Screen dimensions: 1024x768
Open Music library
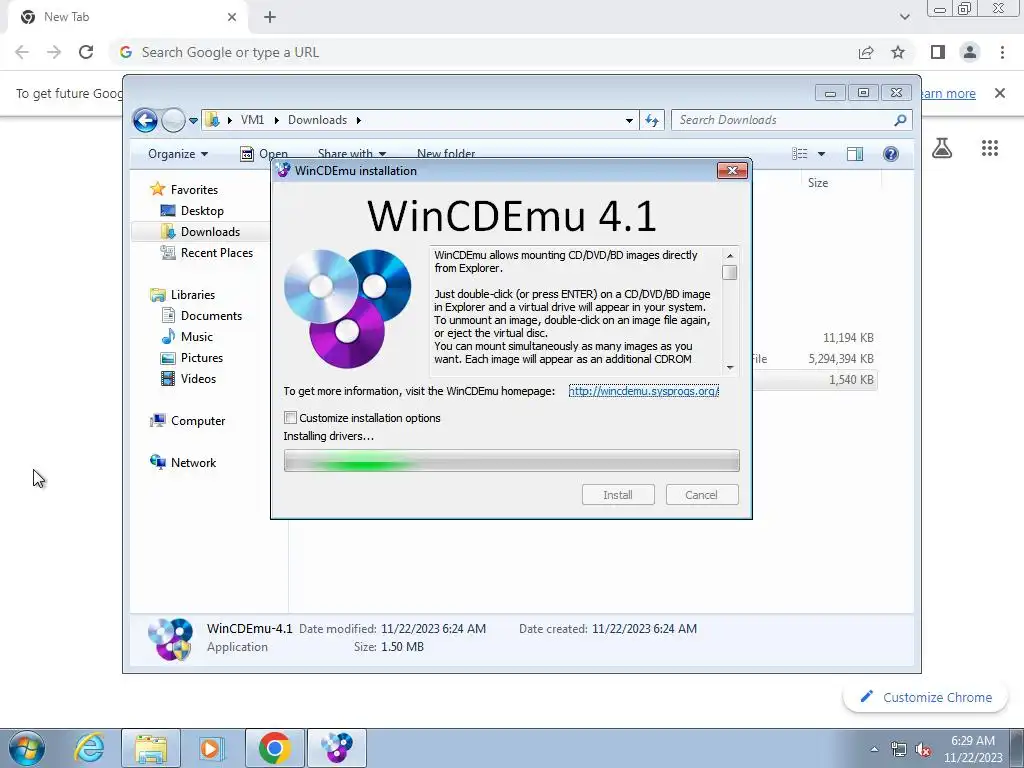[197, 336]
